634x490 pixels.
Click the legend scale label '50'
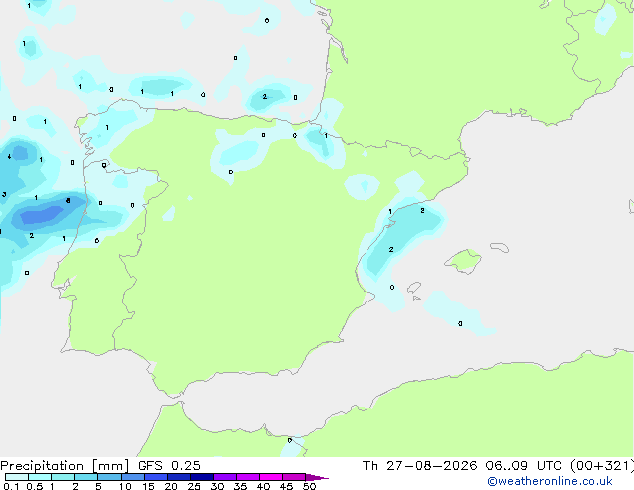[x=309, y=486]
